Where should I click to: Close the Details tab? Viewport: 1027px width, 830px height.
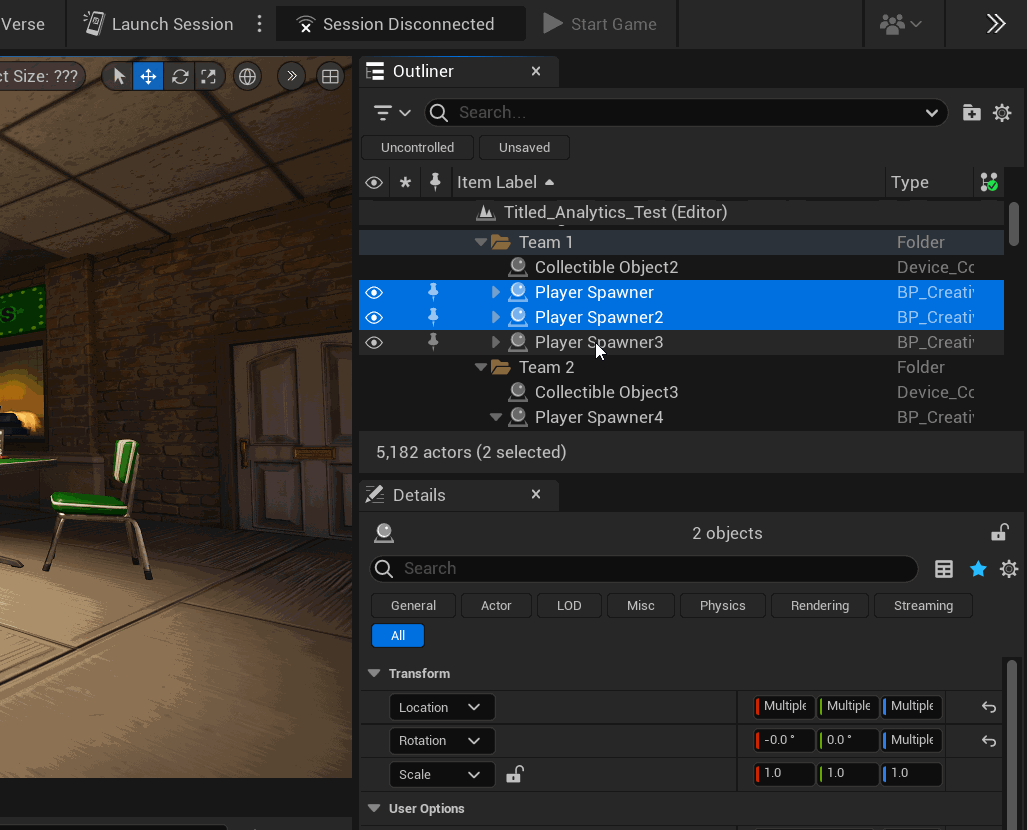click(536, 495)
